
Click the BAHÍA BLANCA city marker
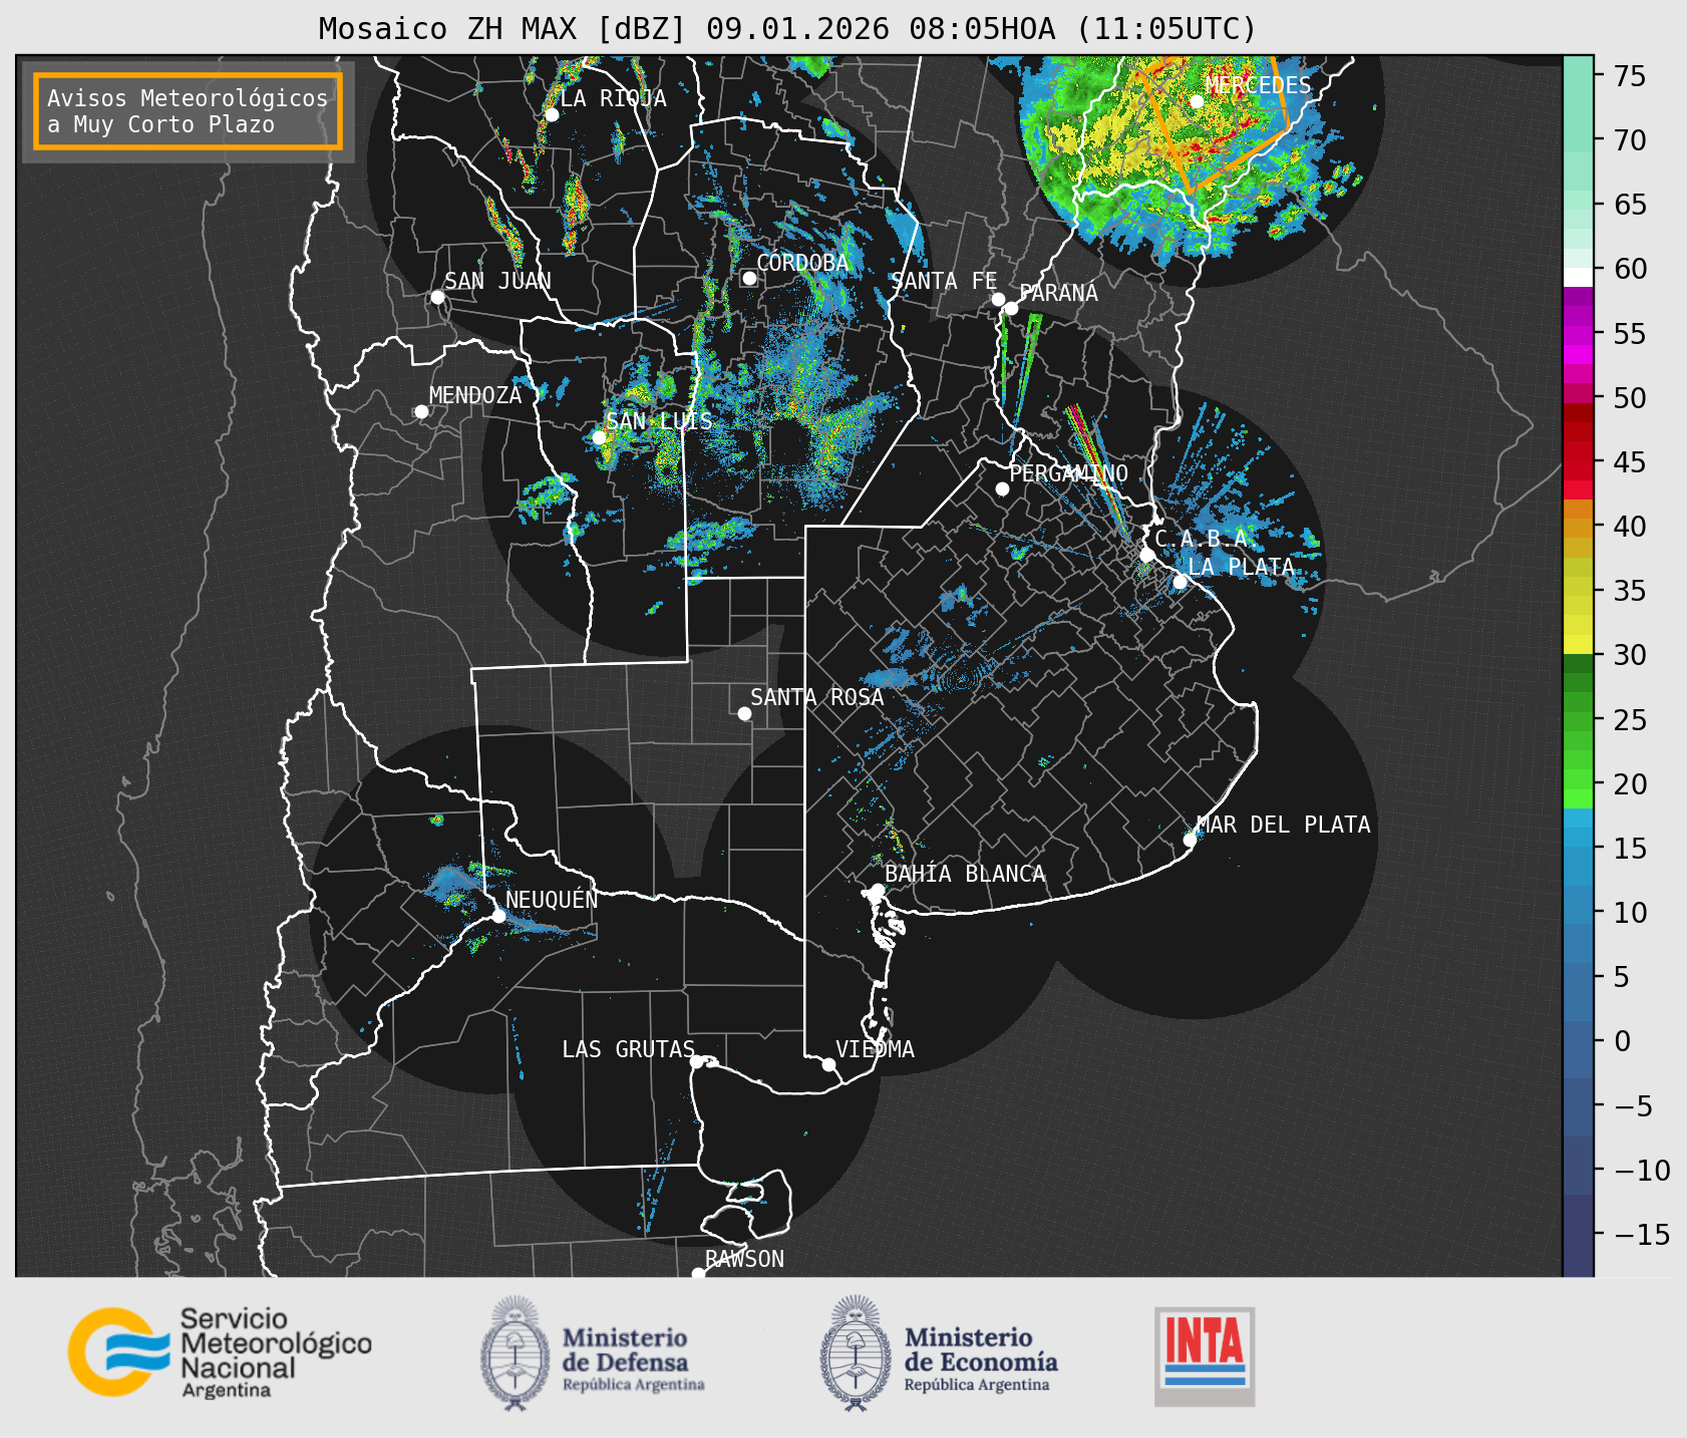pyautogui.click(x=877, y=890)
